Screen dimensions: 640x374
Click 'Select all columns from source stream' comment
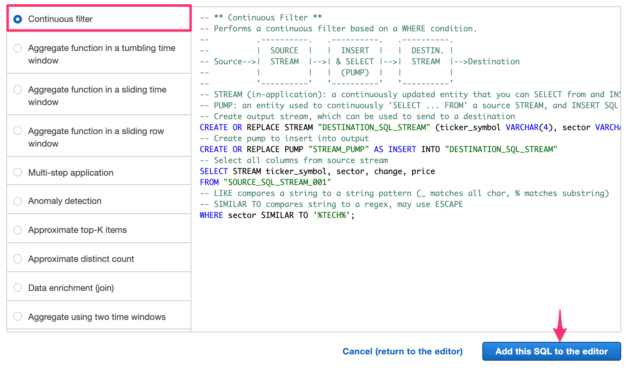click(x=294, y=160)
